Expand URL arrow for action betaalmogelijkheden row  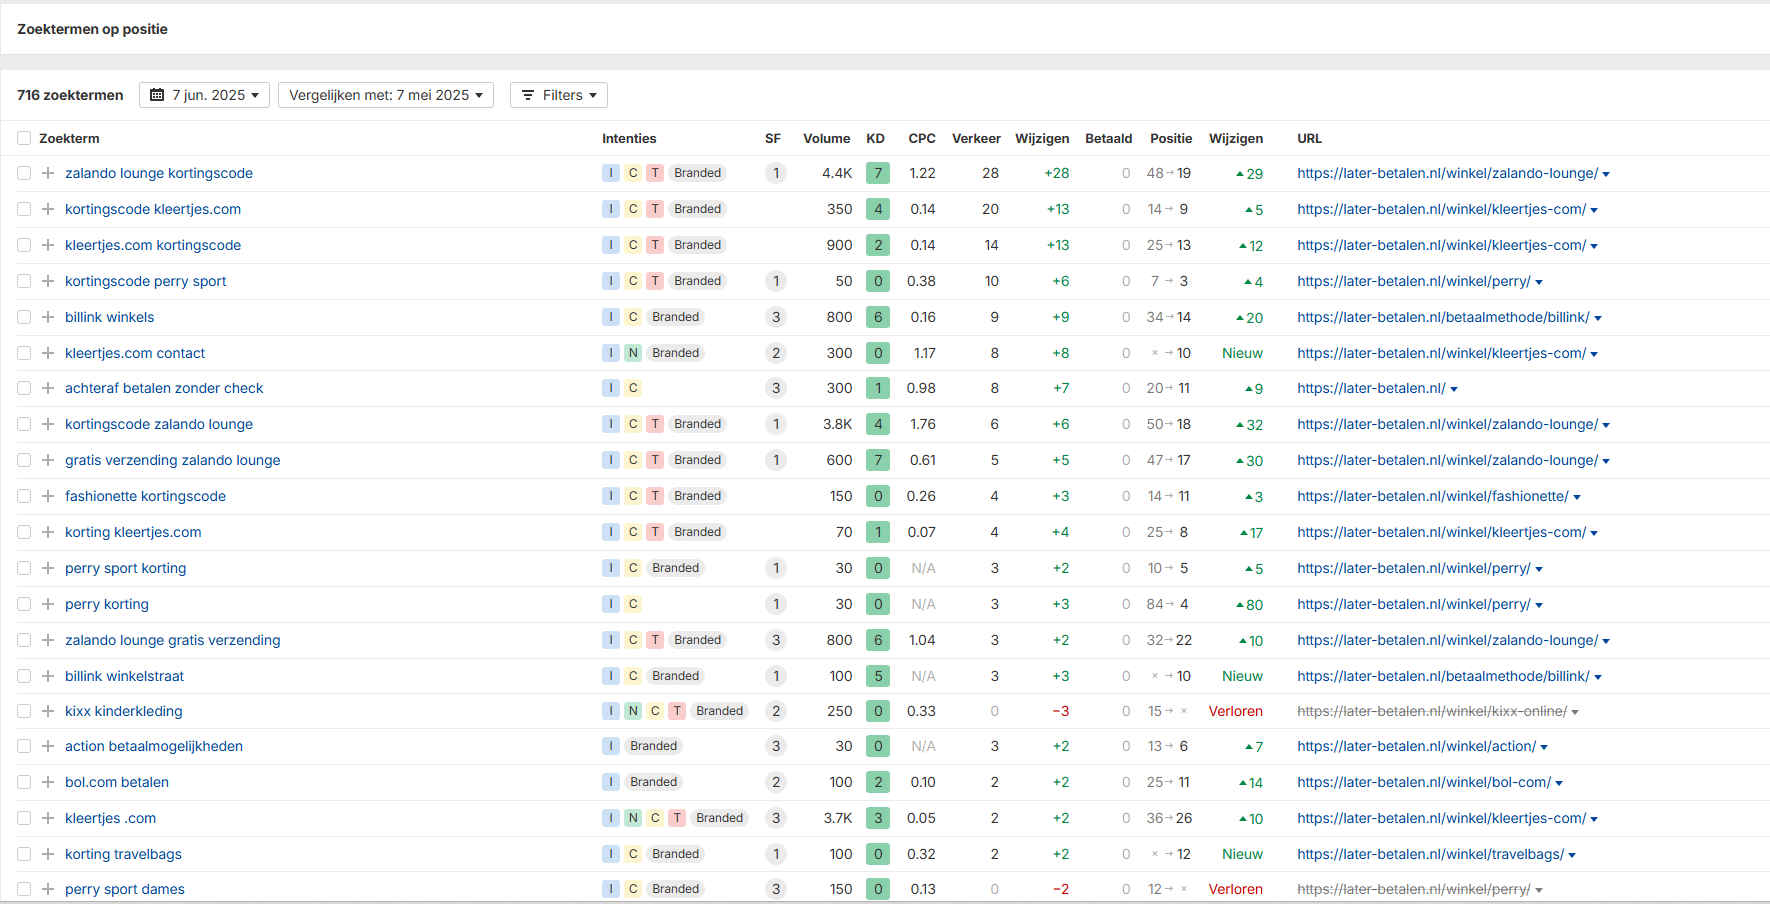point(1544,747)
